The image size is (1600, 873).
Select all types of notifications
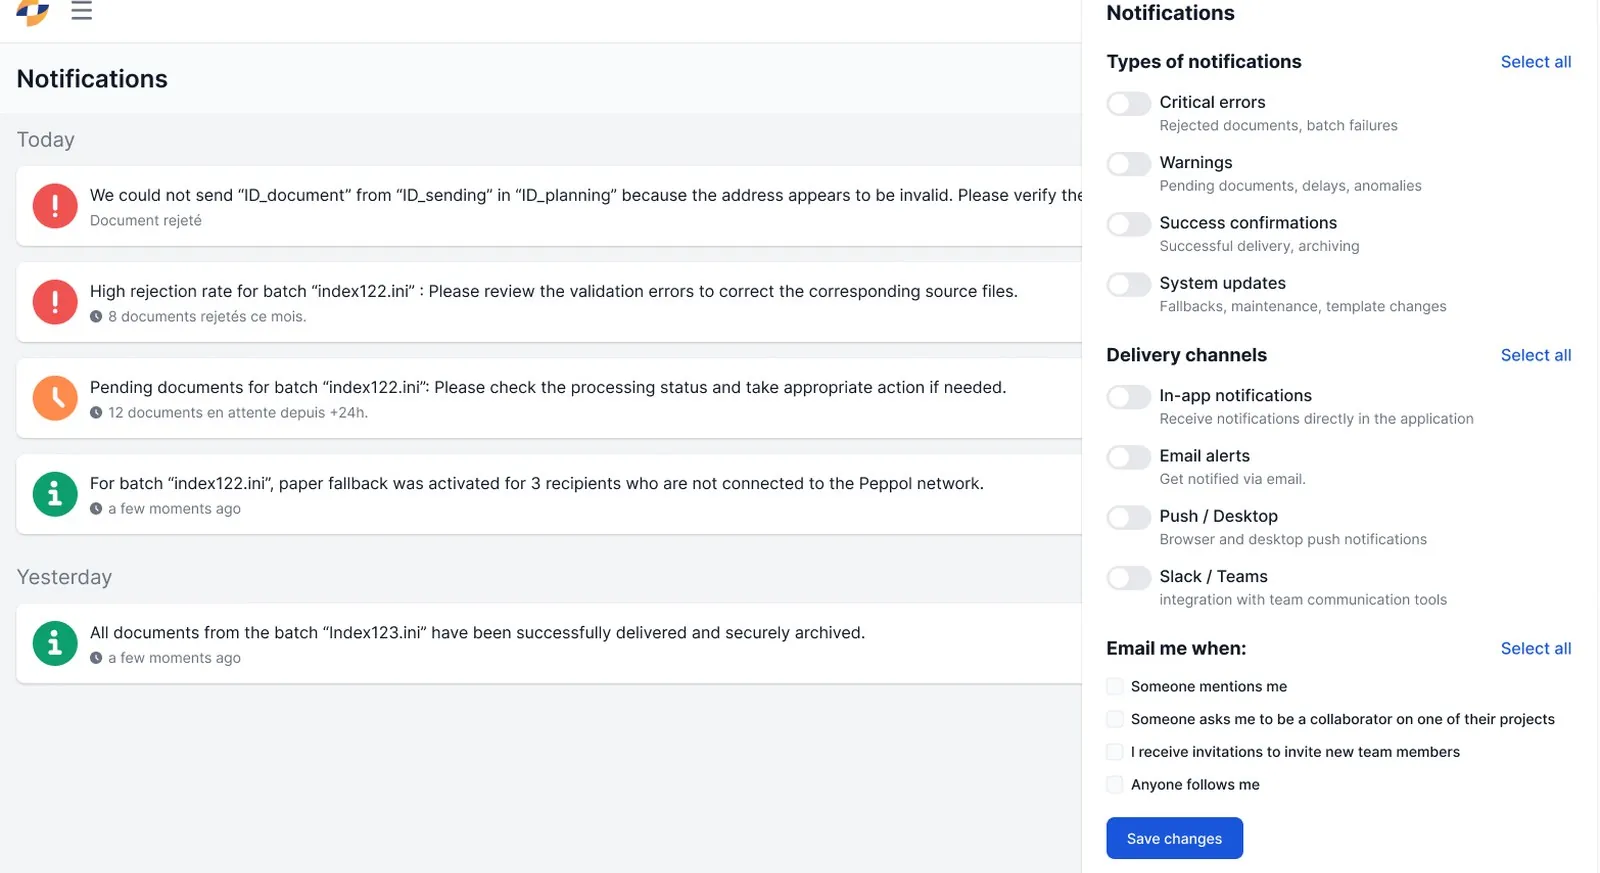(1535, 62)
